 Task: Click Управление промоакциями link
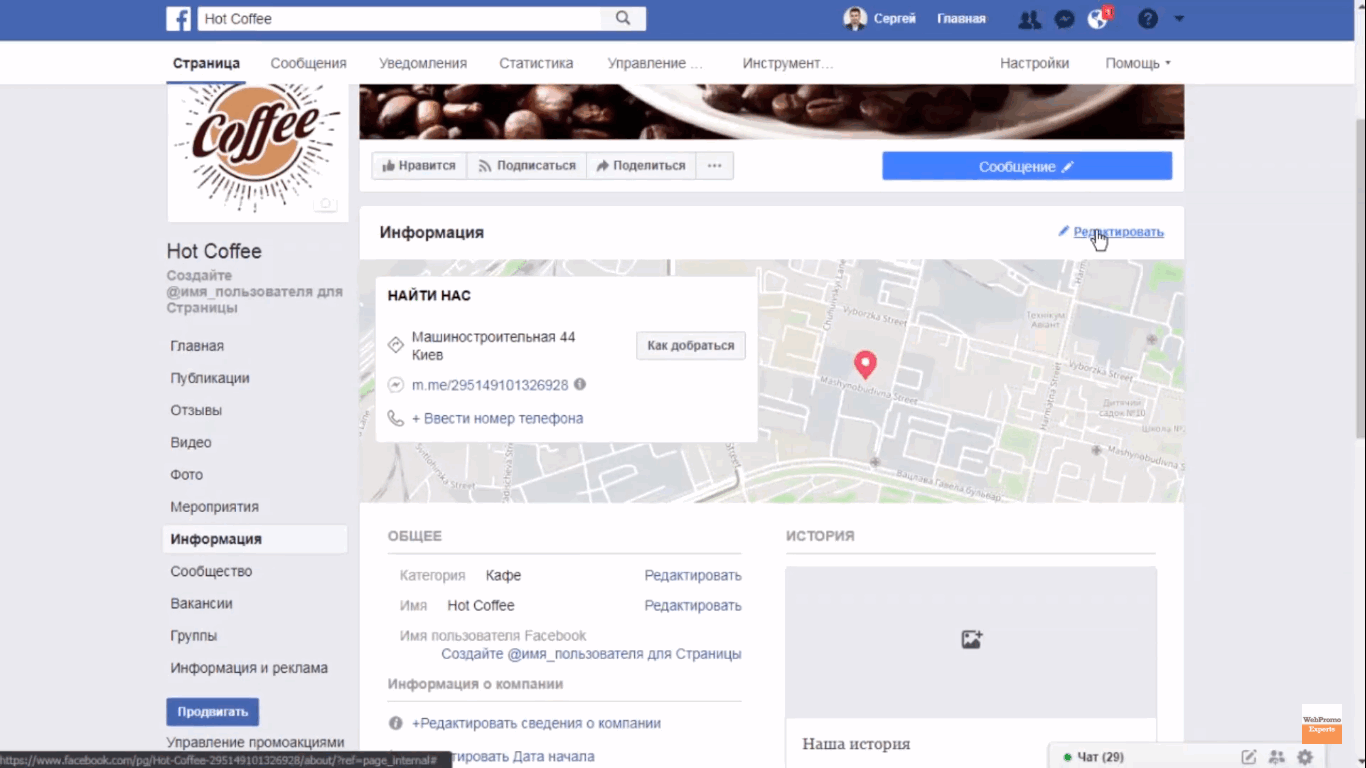255,743
